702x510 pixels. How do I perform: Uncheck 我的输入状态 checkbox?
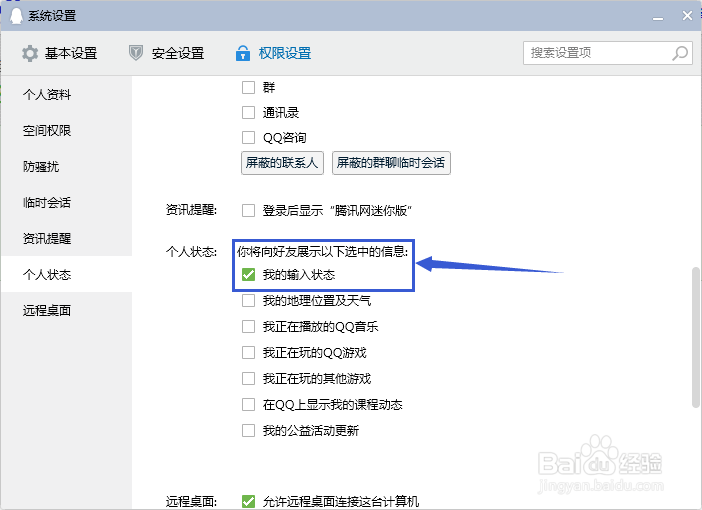248,274
